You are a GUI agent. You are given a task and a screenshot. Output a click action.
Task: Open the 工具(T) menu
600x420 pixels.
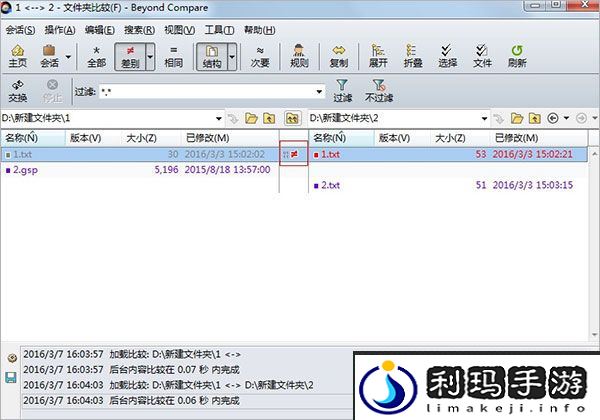(x=219, y=30)
